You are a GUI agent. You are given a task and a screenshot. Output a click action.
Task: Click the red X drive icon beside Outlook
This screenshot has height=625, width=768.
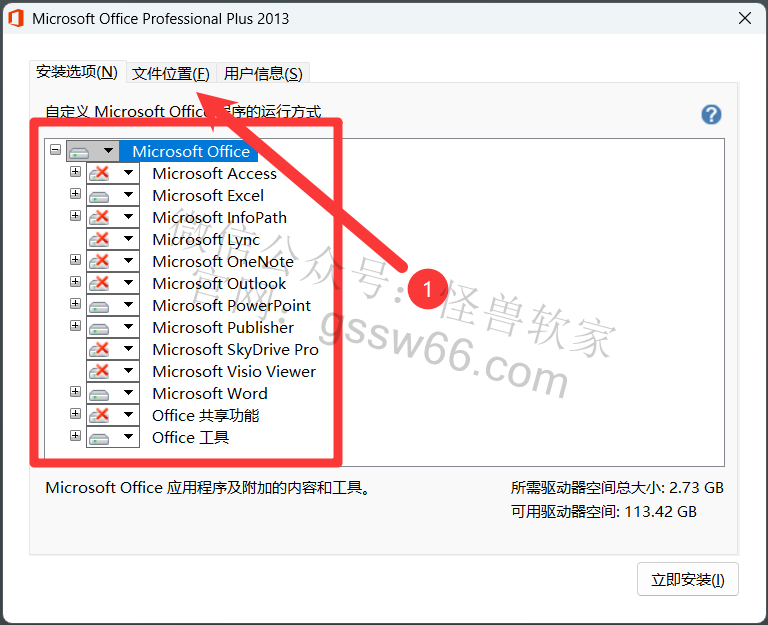(99, 283)
